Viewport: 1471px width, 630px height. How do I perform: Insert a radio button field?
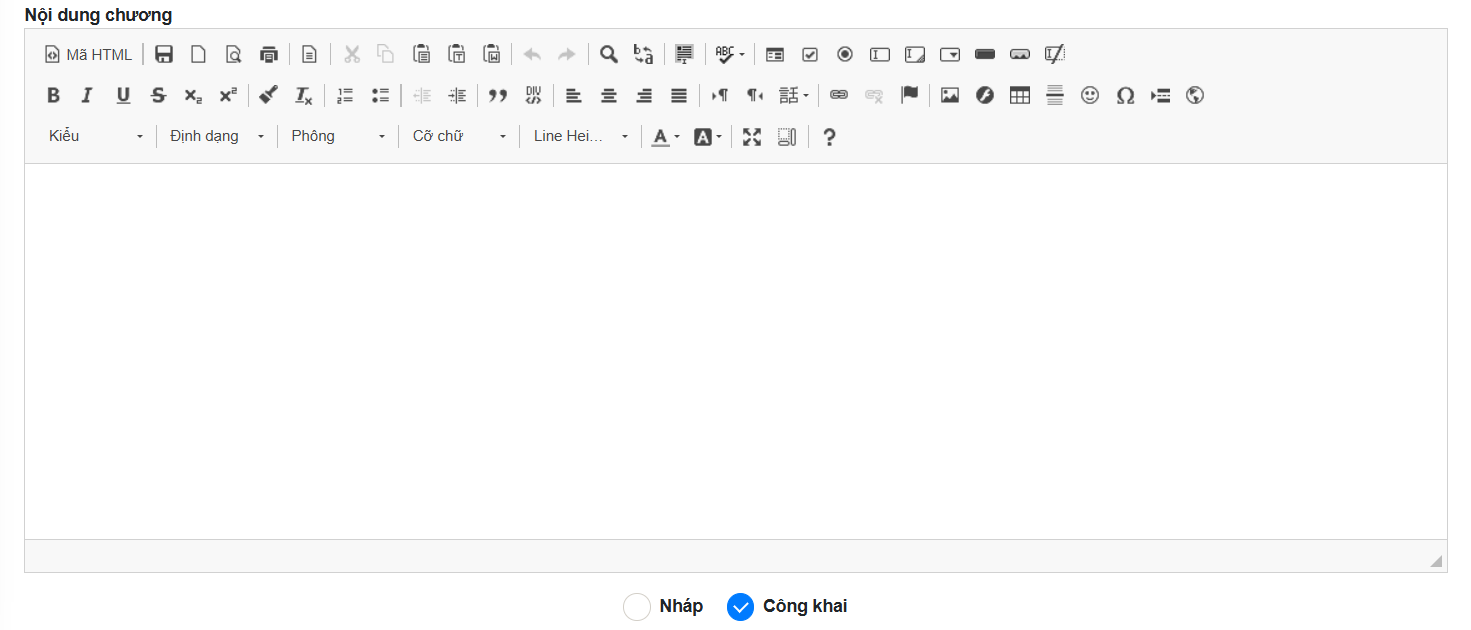click(845, 54)
